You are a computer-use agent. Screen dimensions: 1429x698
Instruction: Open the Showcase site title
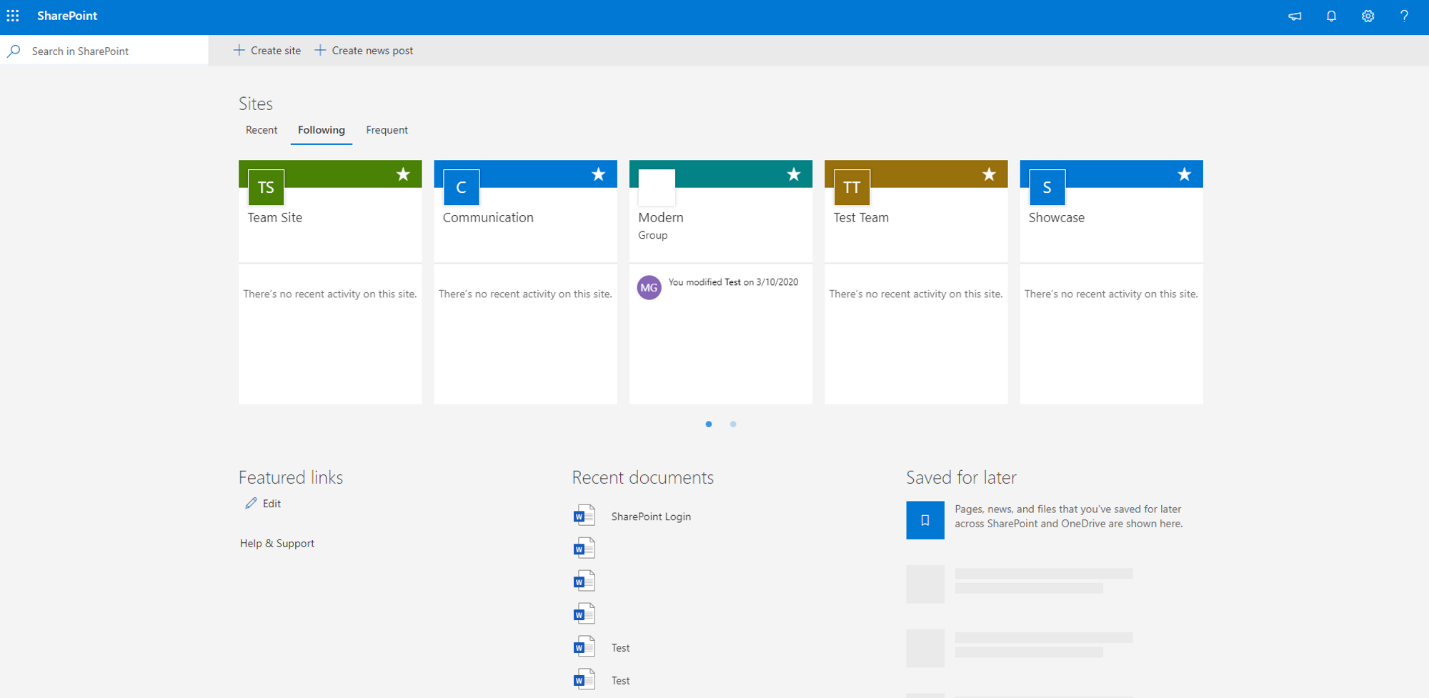pos(1057,217)
